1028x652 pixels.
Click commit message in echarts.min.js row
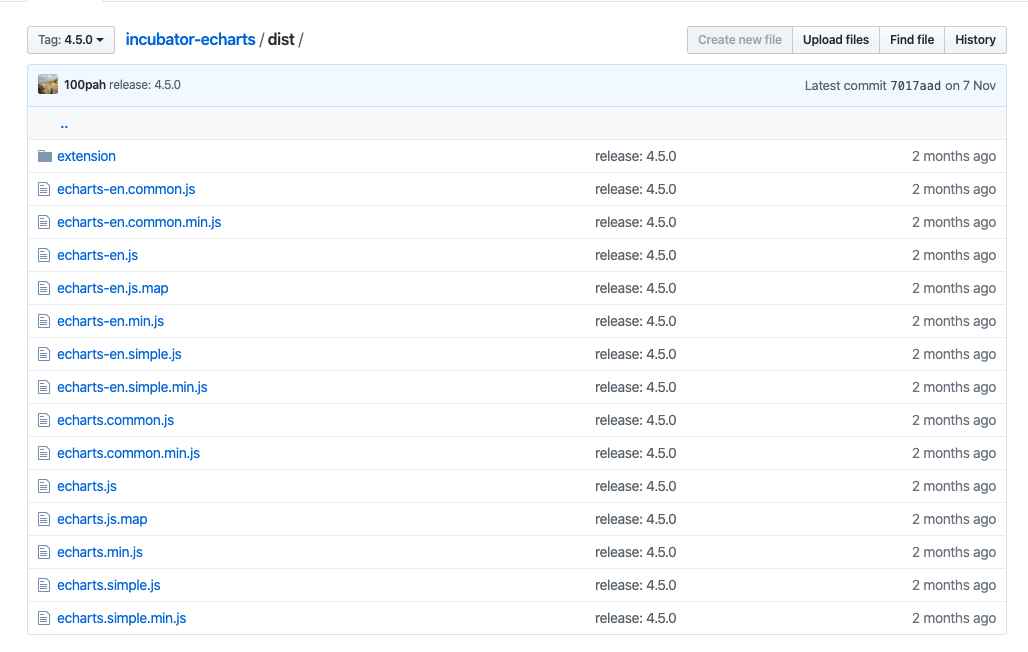tap(635, 552)
